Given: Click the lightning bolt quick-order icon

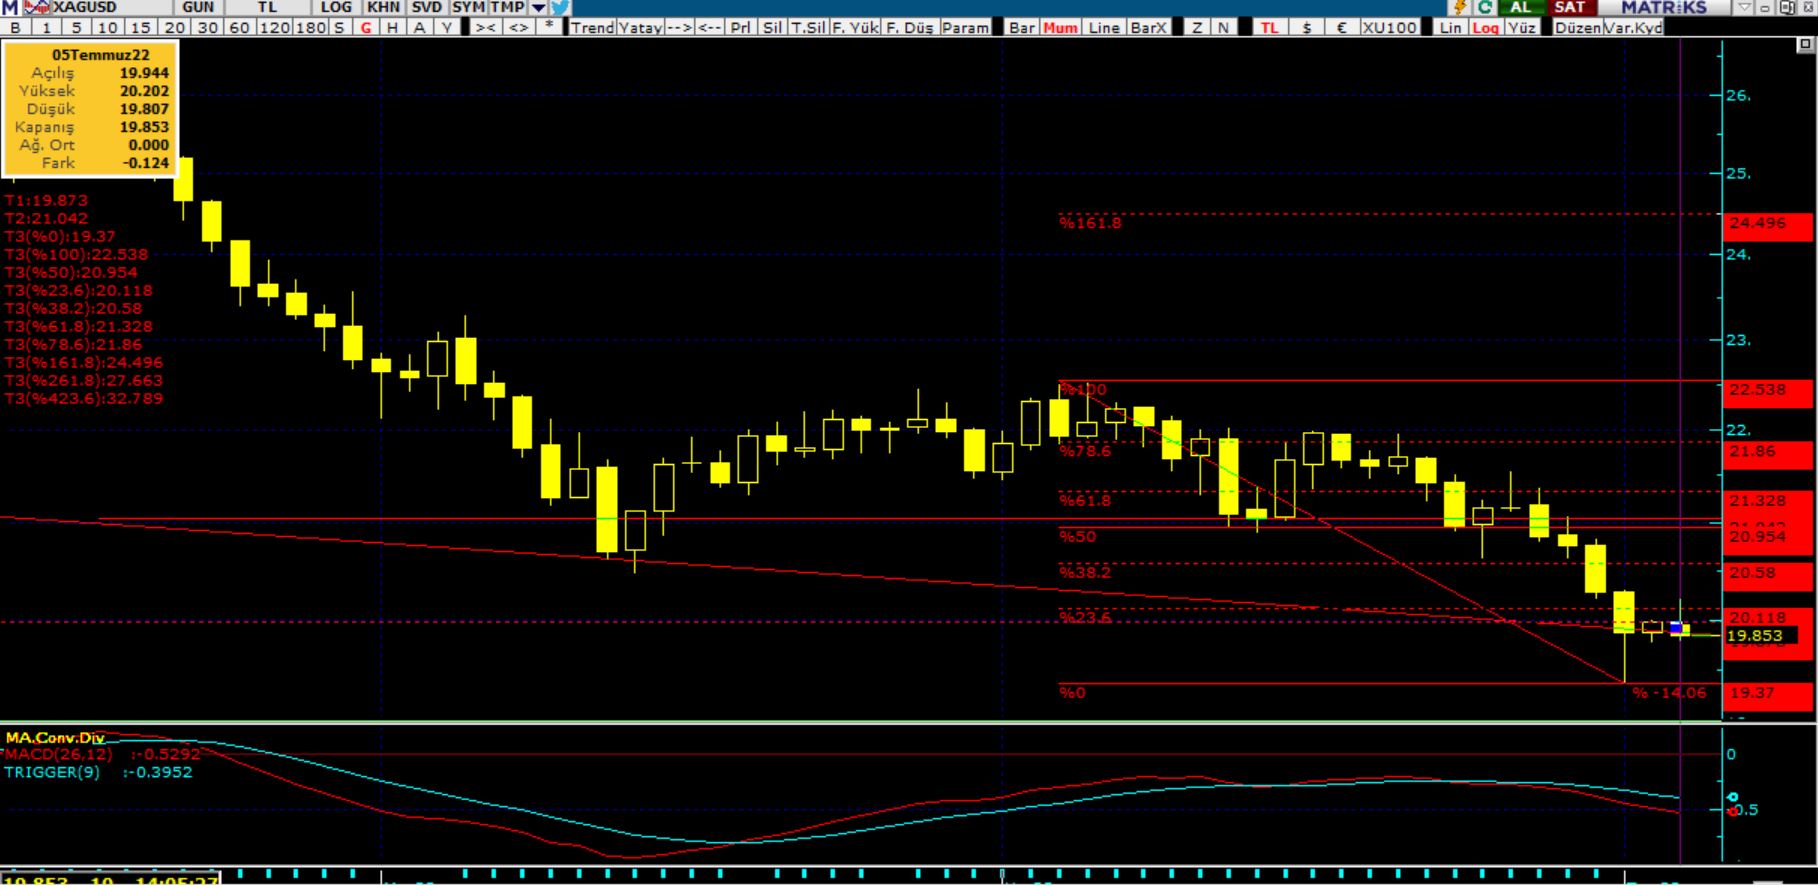Looking at the screenshot, I should point(1460,7).
